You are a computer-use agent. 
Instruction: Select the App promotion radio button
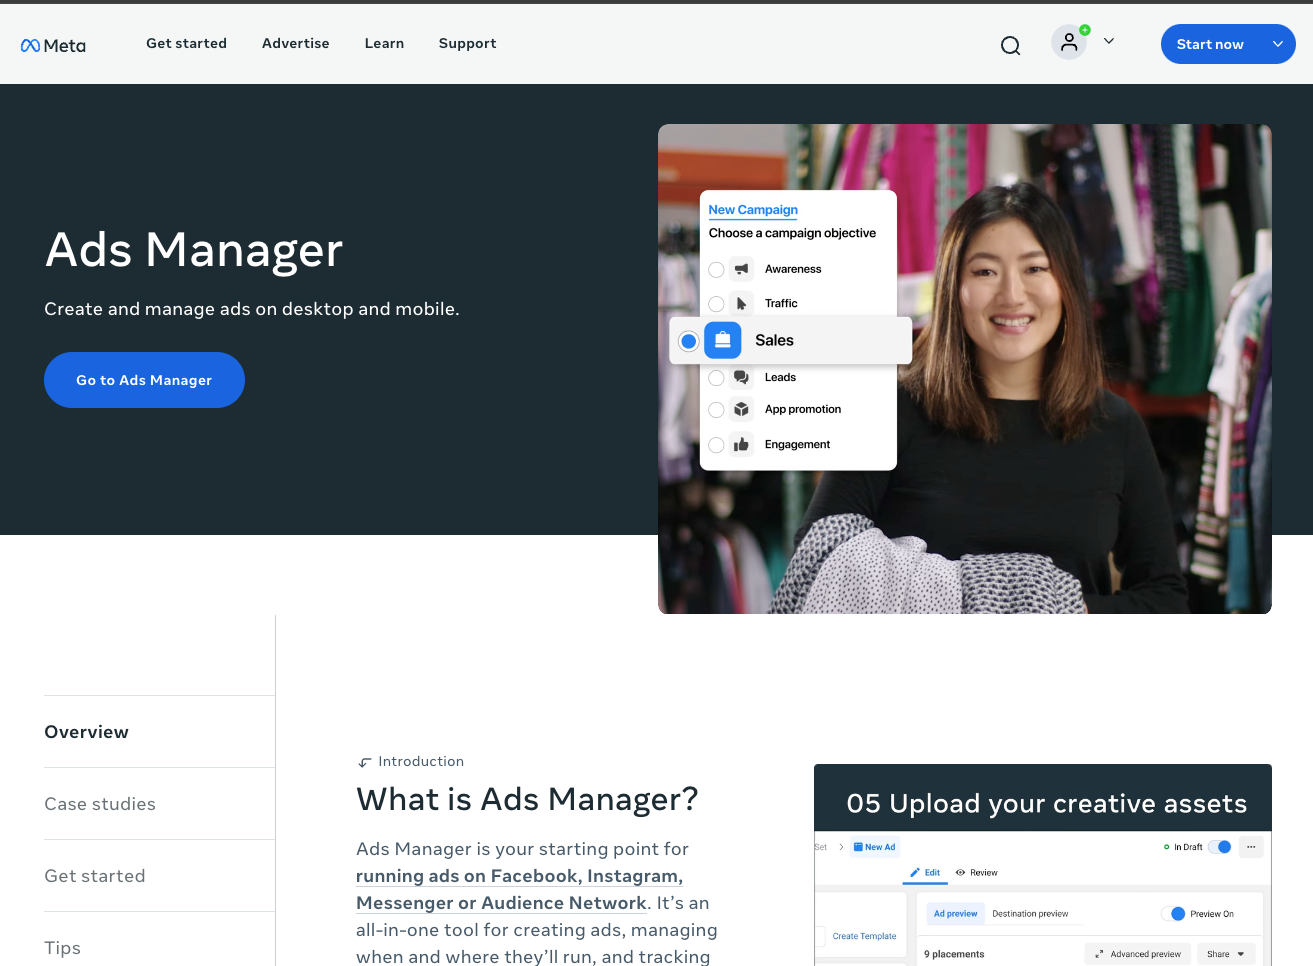(x=716, y=410)
